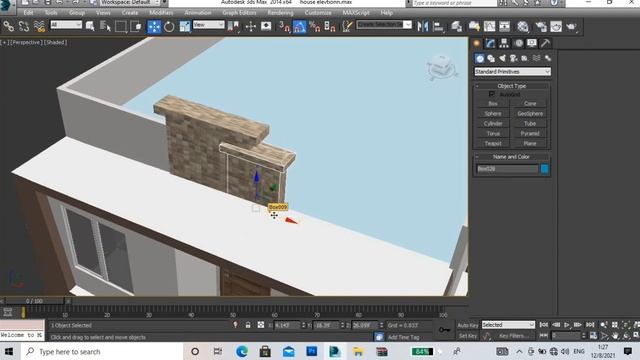Image resolution: width=640 pixels, height=360 pixels.
Task: Toggle Window/Crossing selection mode
Action: (x=136, y=27)
